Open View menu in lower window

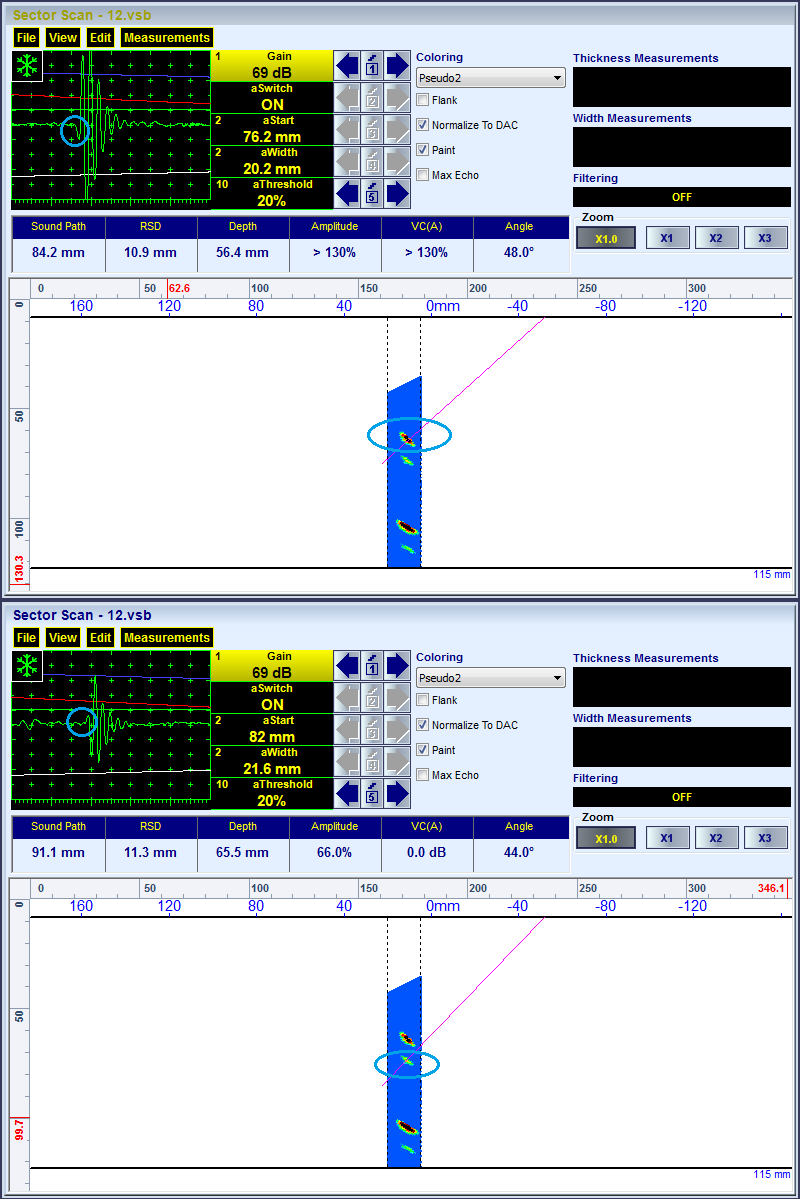click(63, 638)
